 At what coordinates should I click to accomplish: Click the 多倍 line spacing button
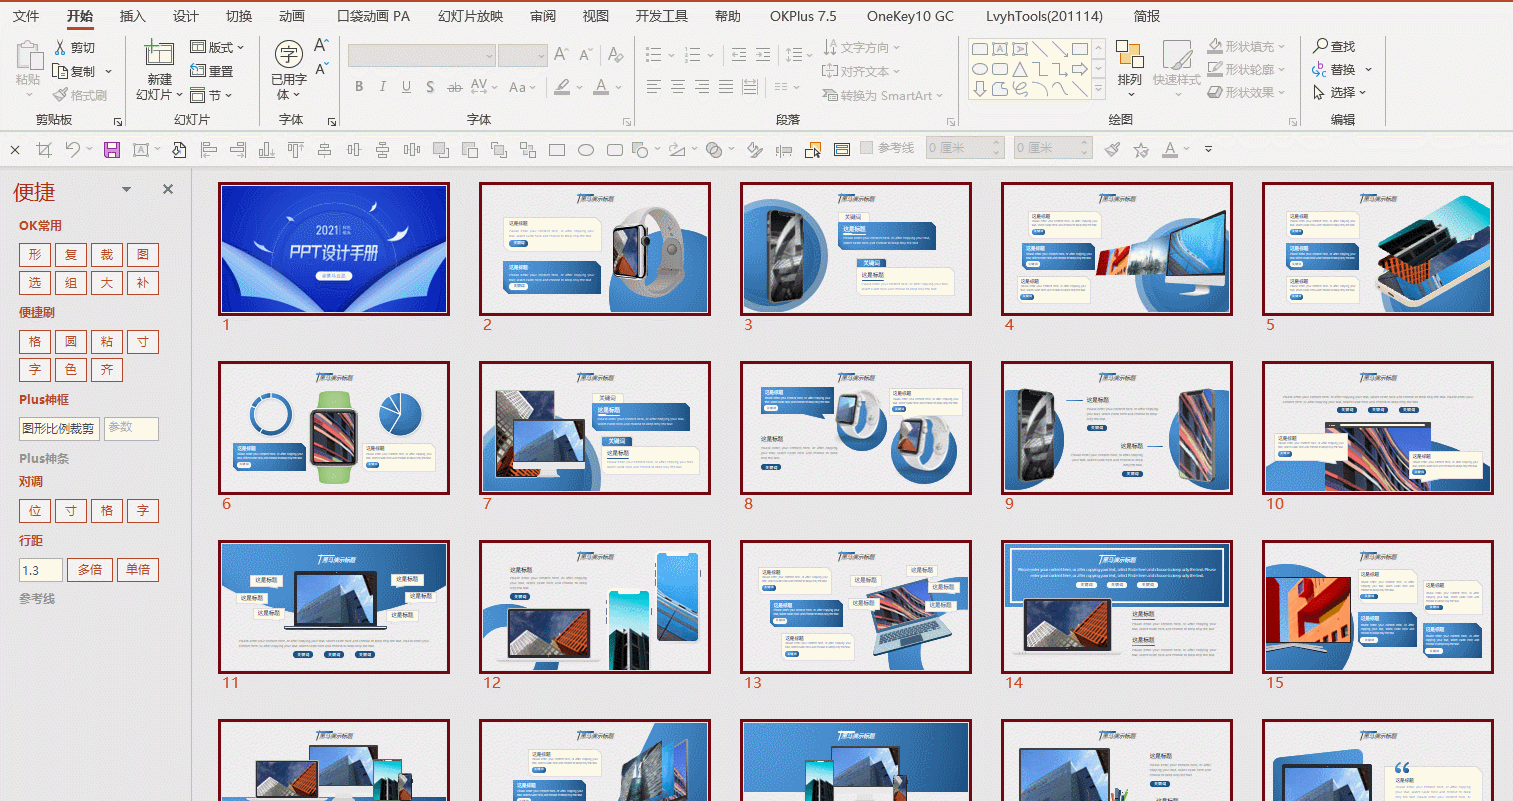click(x=90, y=570)
